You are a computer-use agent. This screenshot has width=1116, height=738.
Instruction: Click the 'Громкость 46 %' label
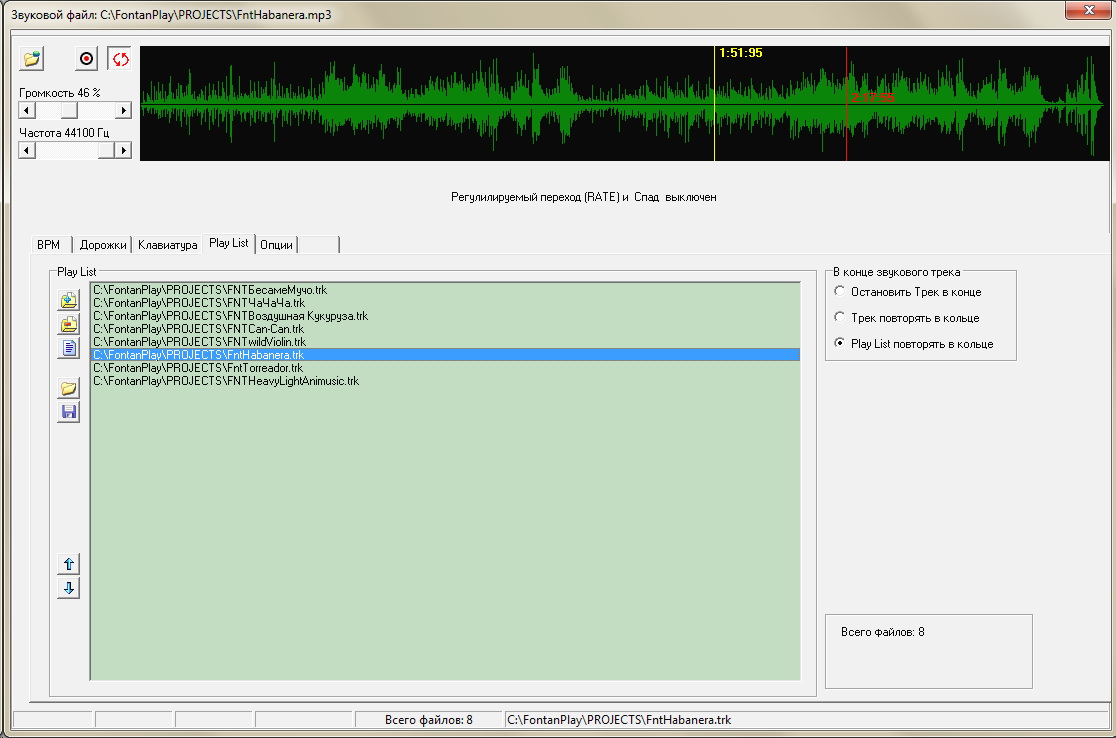click(x=60, y=93)
